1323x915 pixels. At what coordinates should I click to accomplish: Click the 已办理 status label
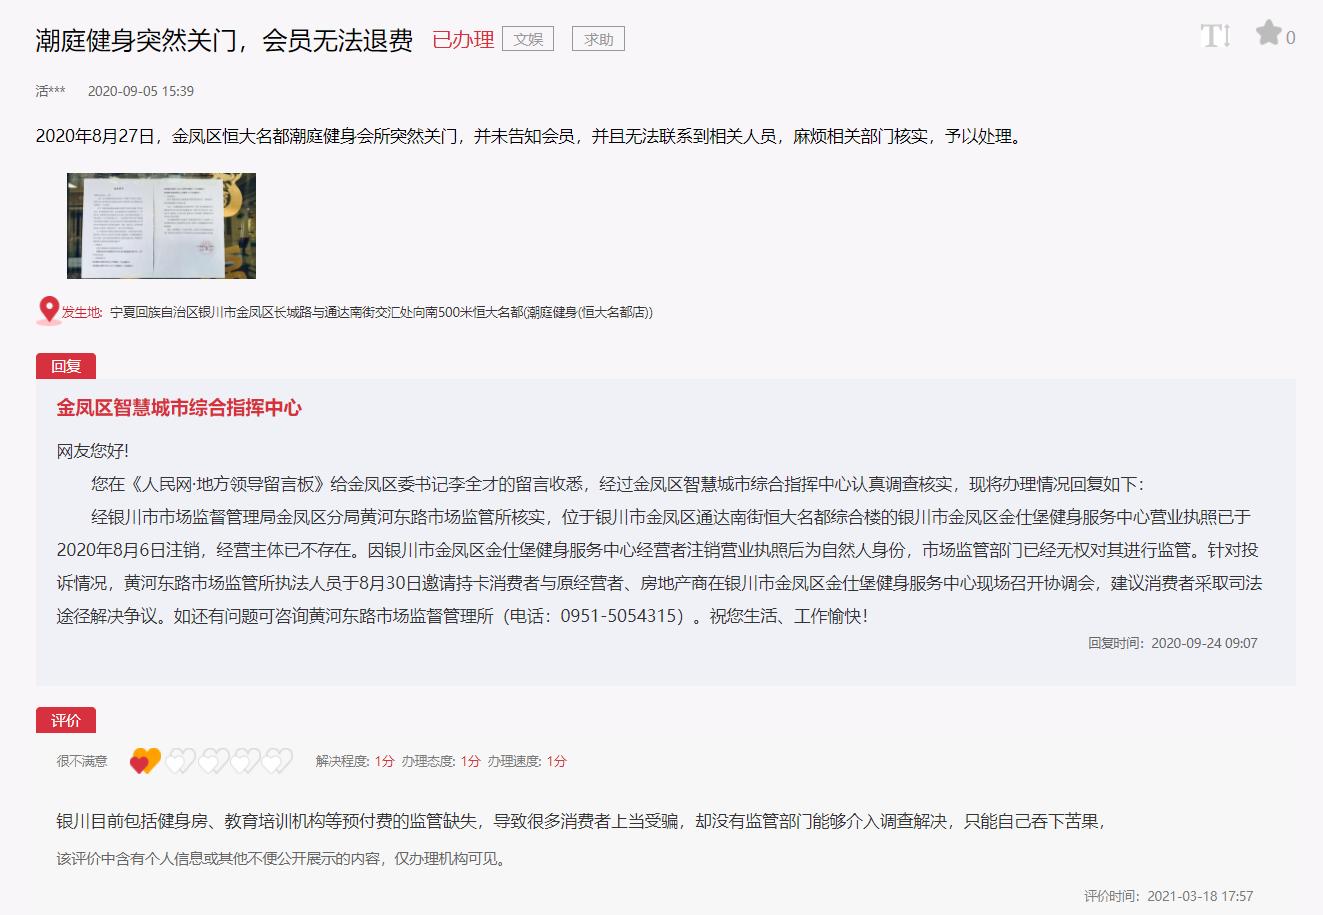coord(463,40)
